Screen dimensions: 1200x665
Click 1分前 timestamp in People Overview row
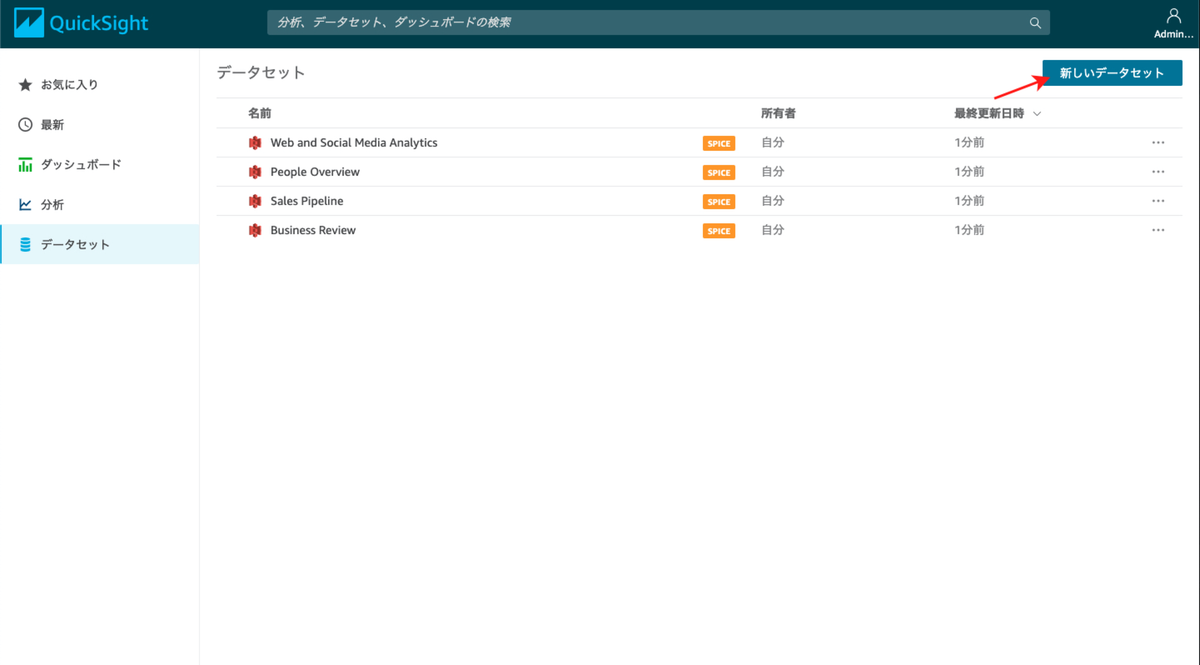(969, 172)
